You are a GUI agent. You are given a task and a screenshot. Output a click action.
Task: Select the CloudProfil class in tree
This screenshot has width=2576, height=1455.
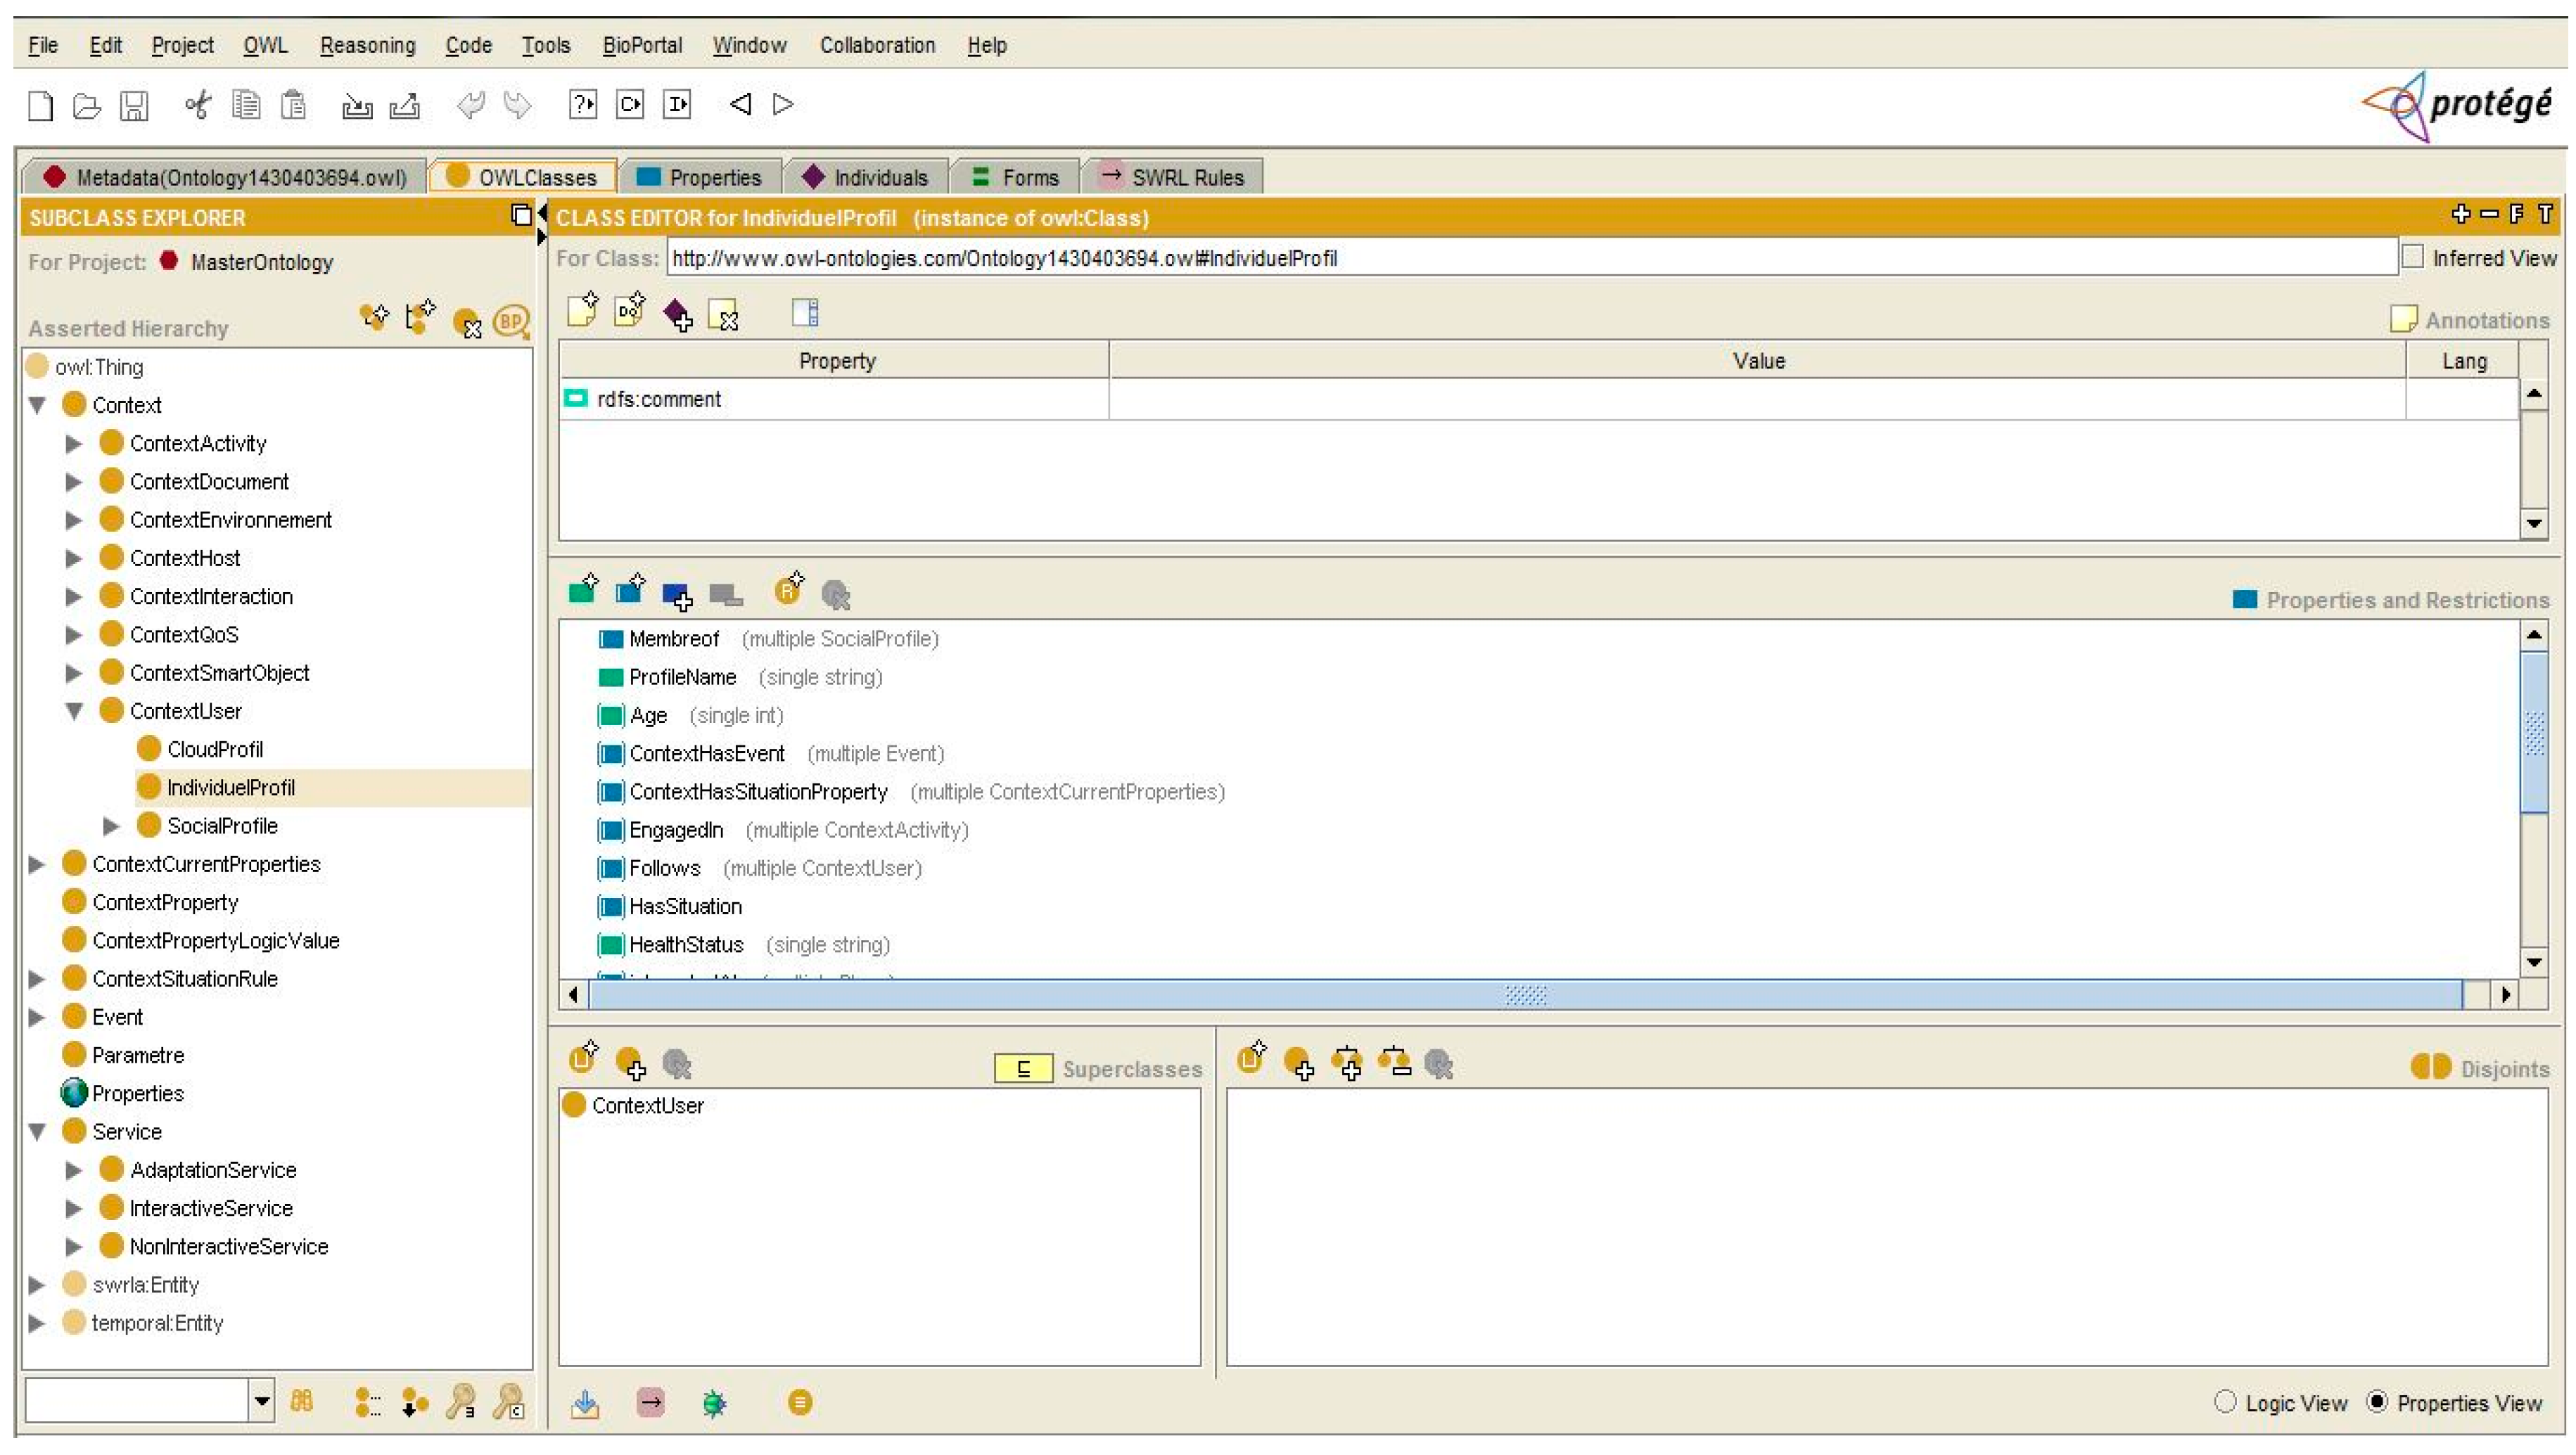215,749
